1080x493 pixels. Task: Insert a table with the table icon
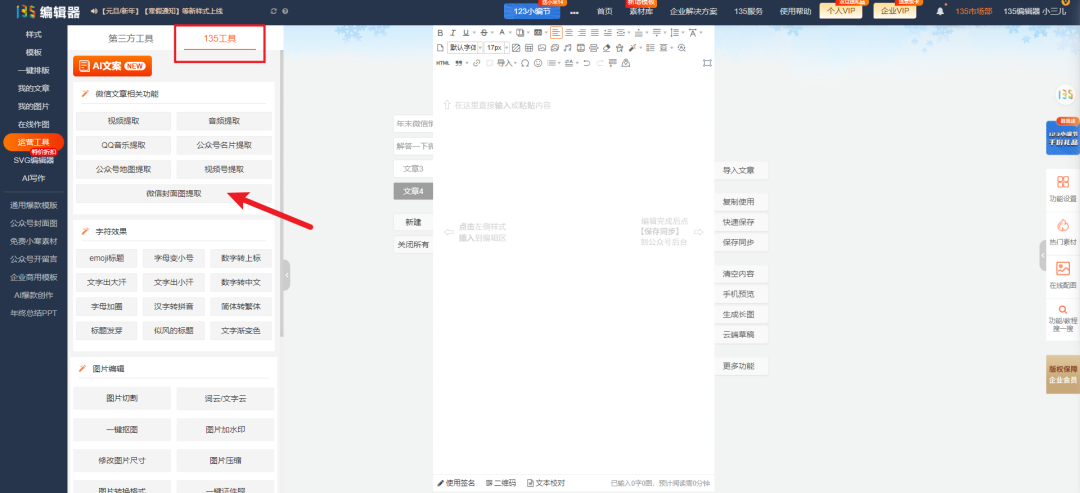(529, 48)
